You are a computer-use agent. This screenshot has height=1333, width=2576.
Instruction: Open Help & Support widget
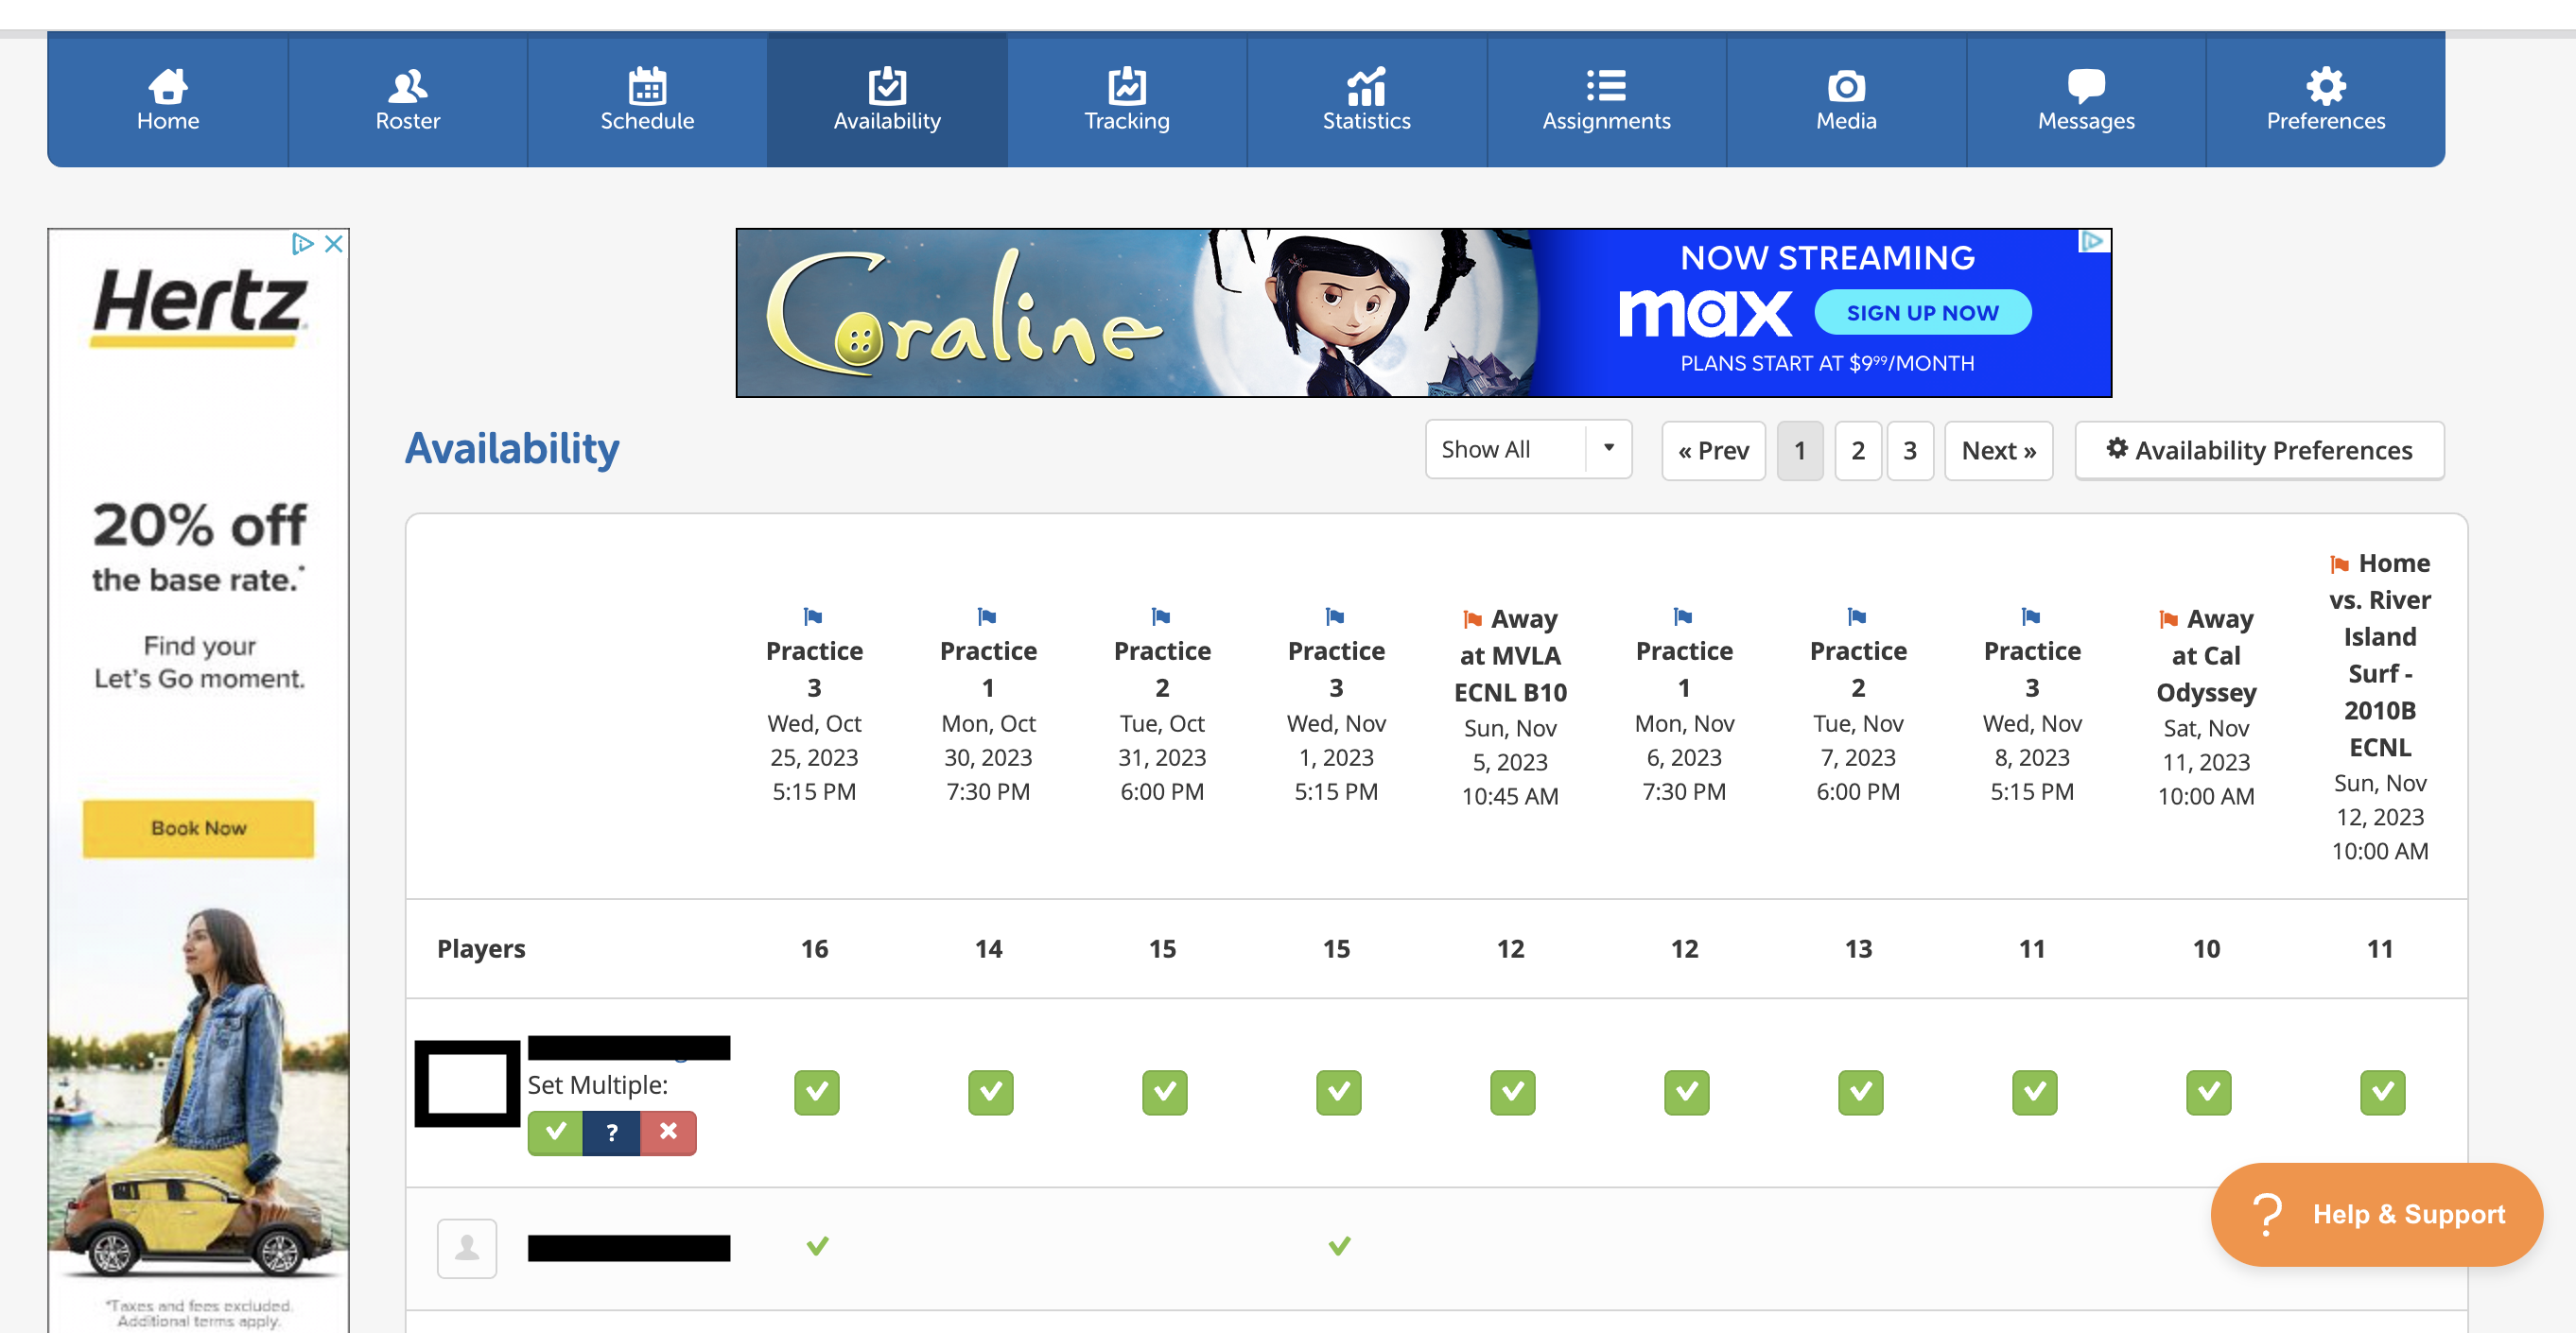(2376, 1214)
